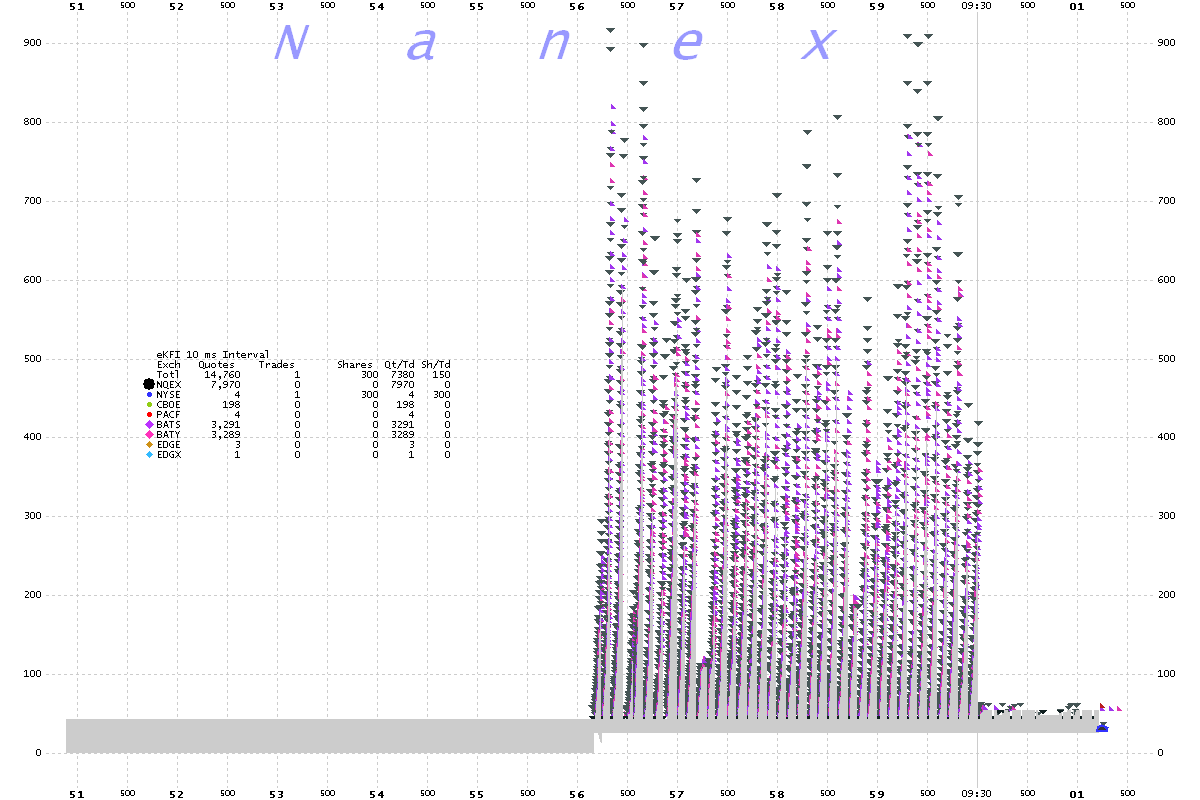The width and height of the screenshot is (1200, 800).
Task: Click the orange EDGE diamond marker
Action: pyautogui.click(x=149, y=444)
